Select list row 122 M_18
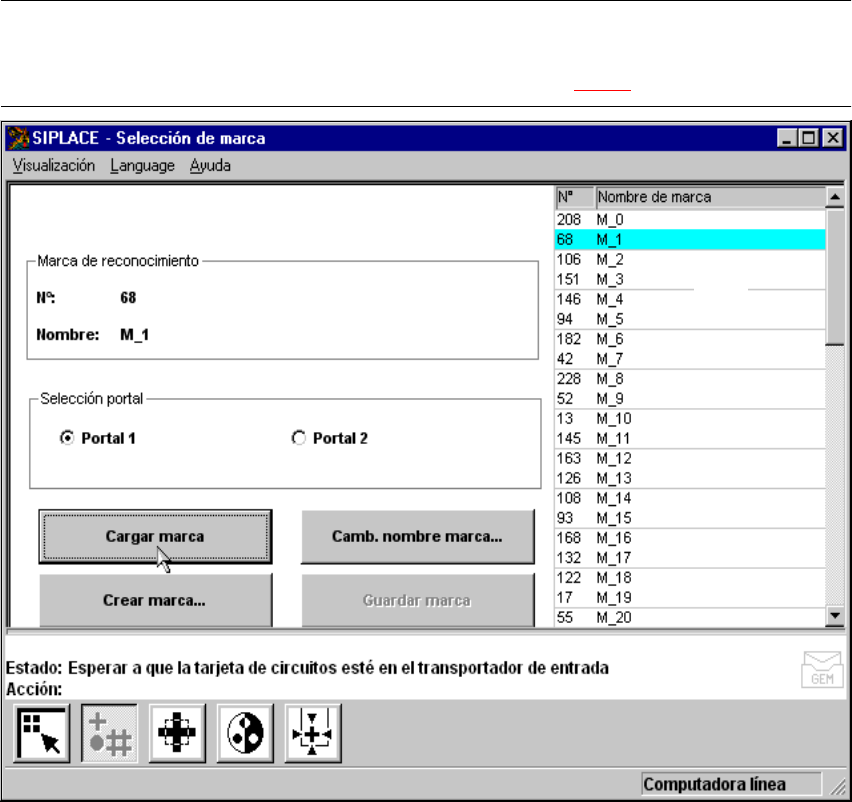This screenshot has height=802, width=852. coord(690,578)
